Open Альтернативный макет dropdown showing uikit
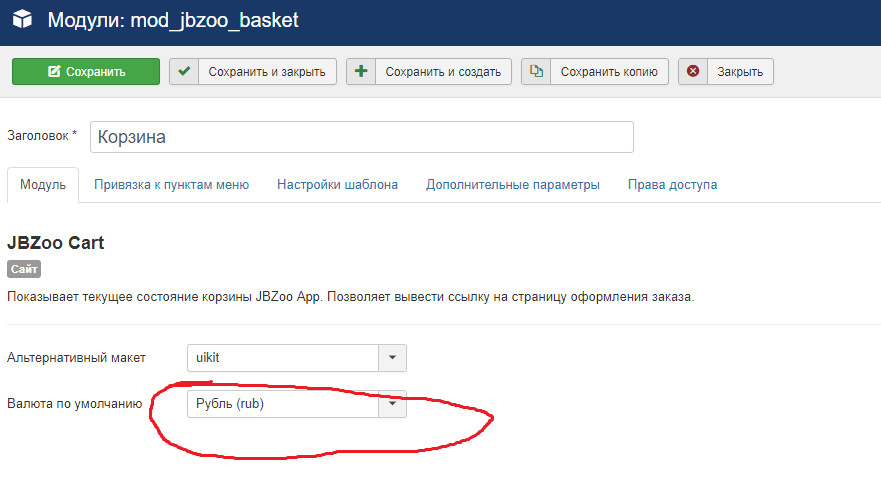This screenshot has height=502, width=881. (x=297, y=358)
